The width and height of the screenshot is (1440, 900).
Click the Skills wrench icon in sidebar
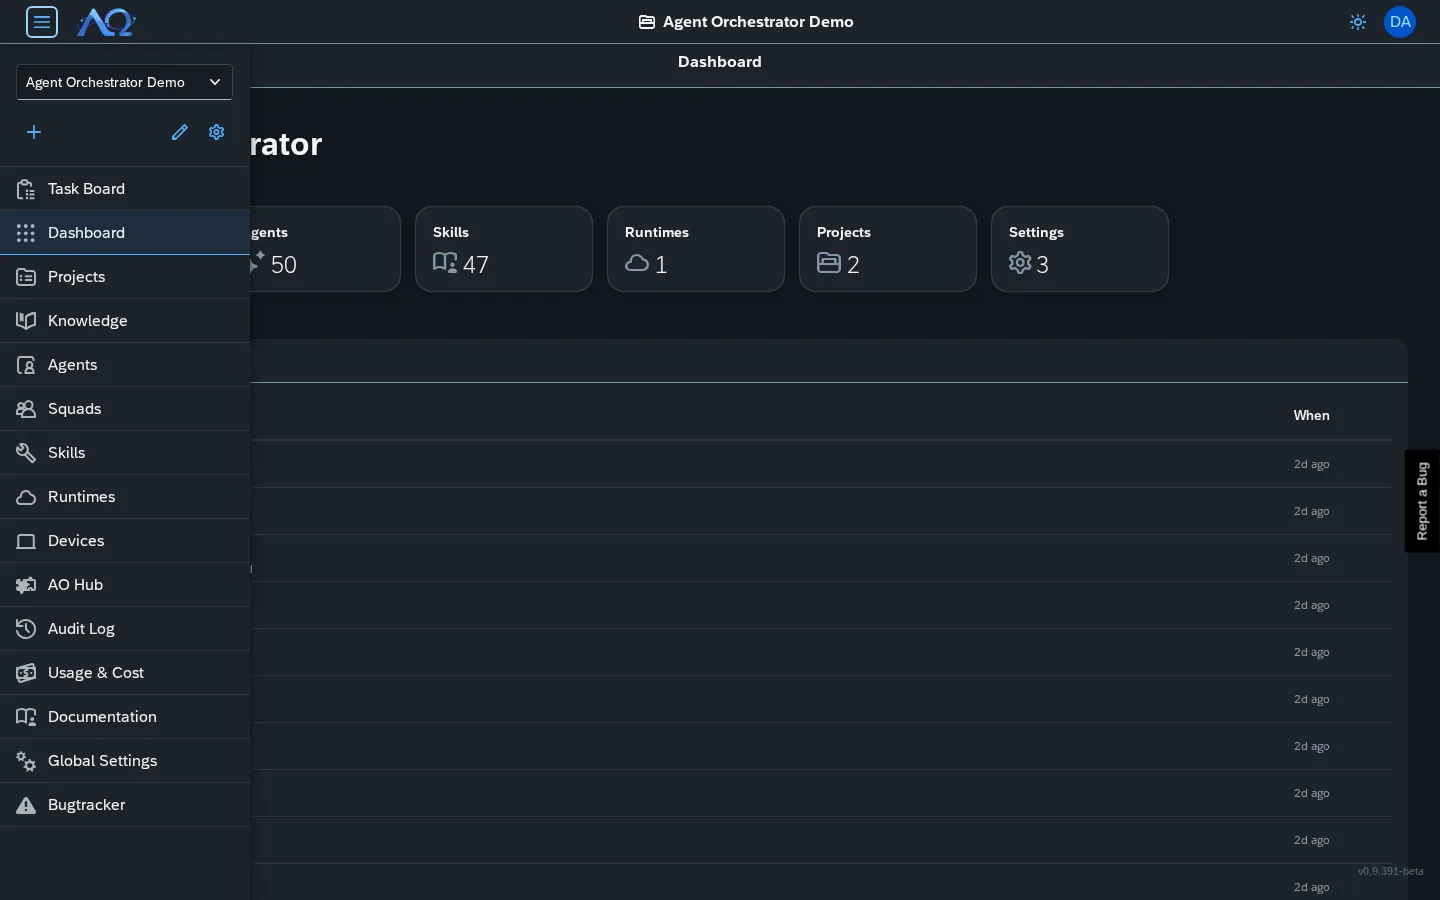(26, 453)
